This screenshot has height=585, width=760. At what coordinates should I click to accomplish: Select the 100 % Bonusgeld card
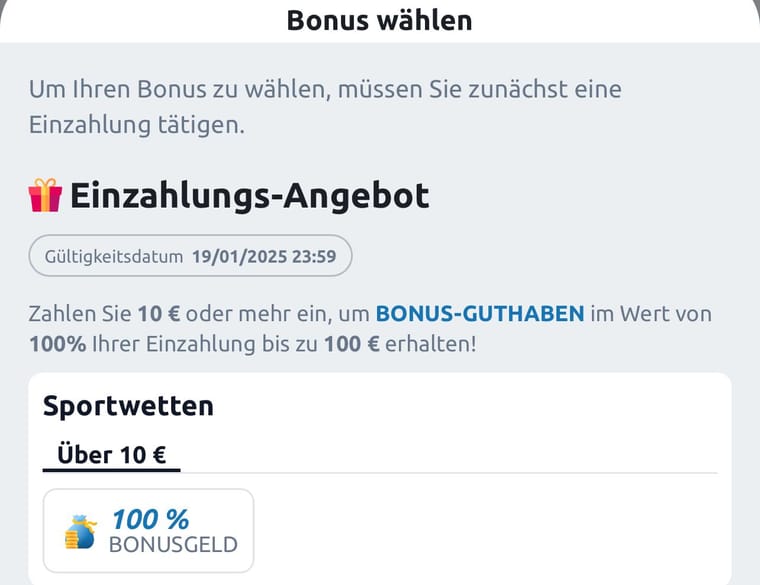point(148,531)
